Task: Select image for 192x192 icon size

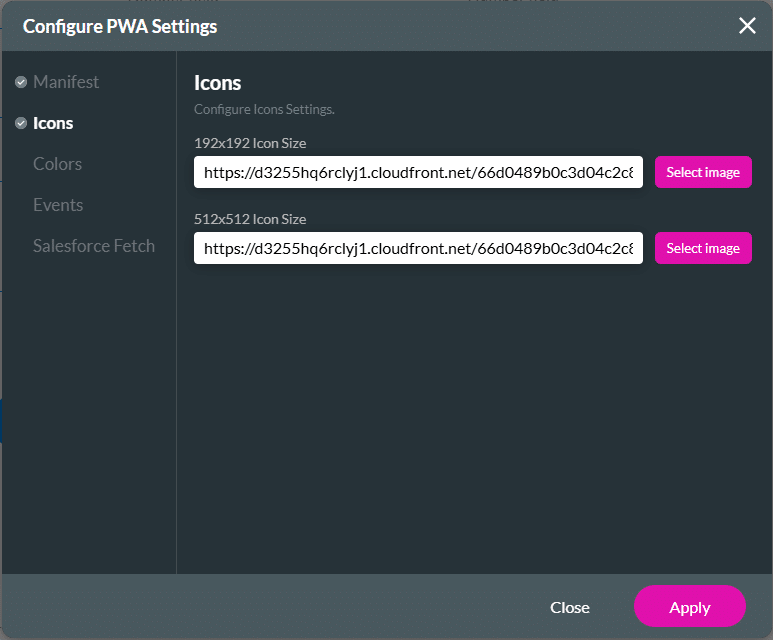Action: (703, 172)
